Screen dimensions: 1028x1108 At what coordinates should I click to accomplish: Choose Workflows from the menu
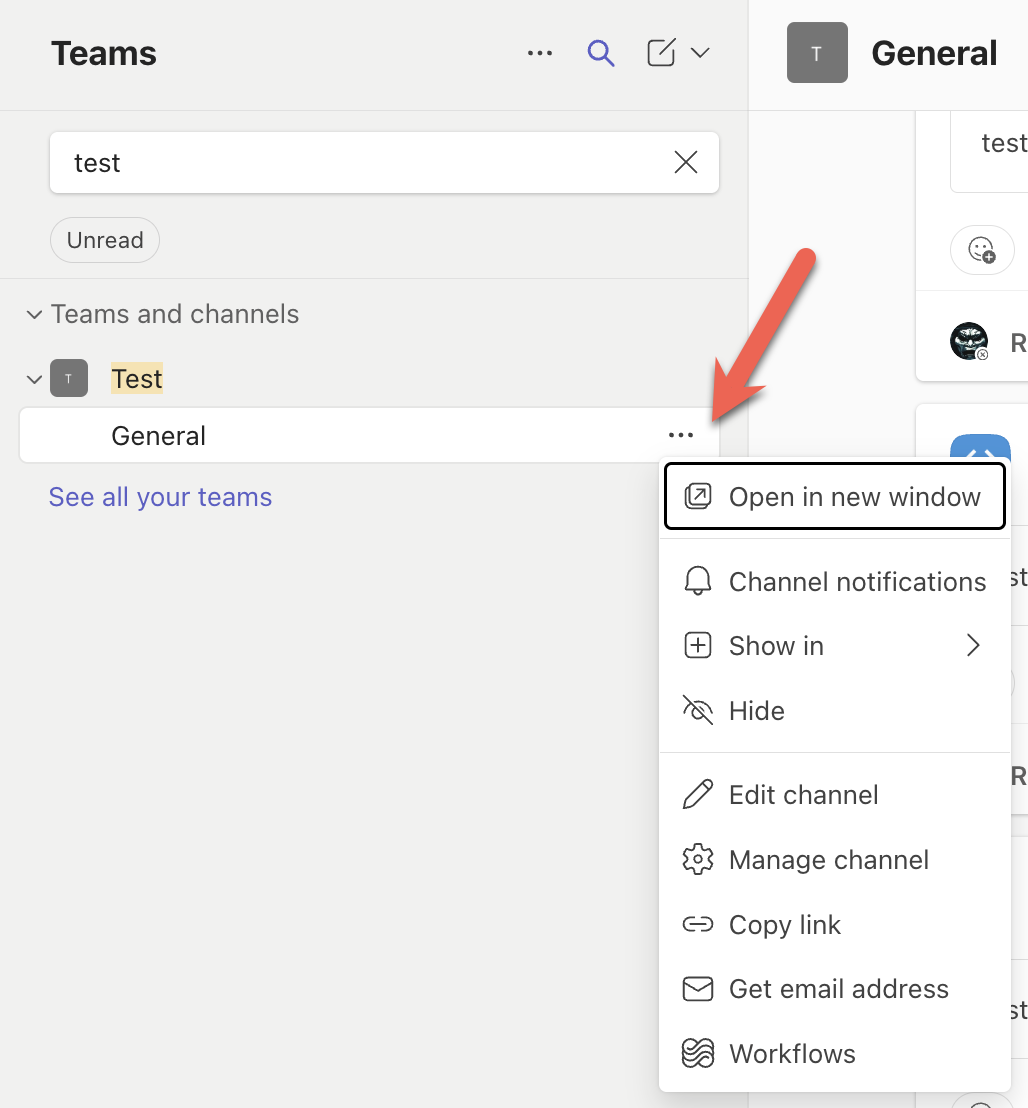(834, 1054)
